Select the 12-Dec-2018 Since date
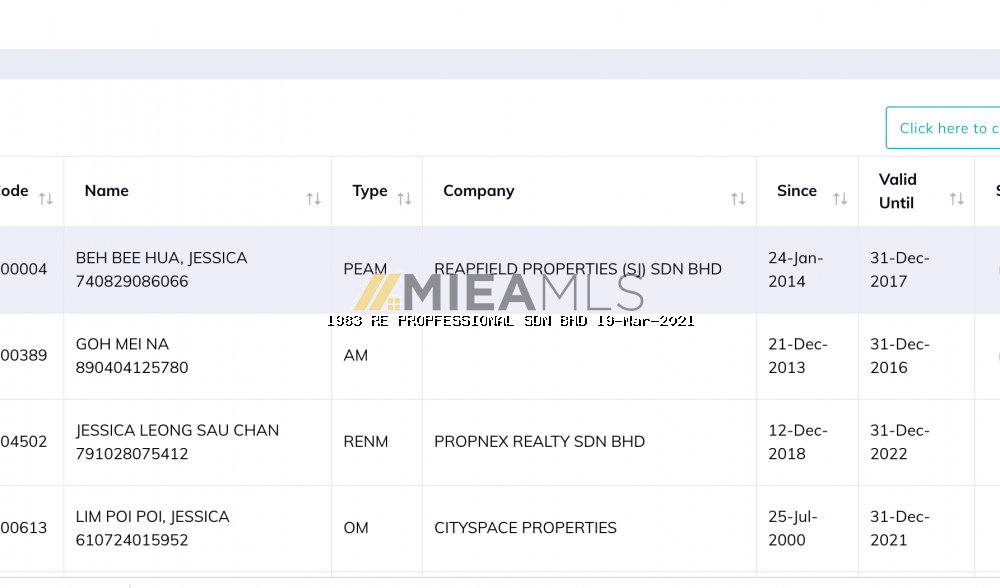This screenshot has width=1000, height=588. (798, 441)
